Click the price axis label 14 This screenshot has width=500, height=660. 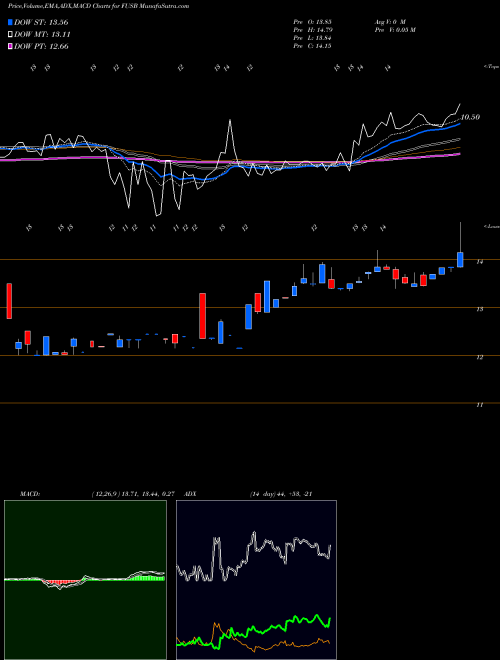[x=479, y=262]
